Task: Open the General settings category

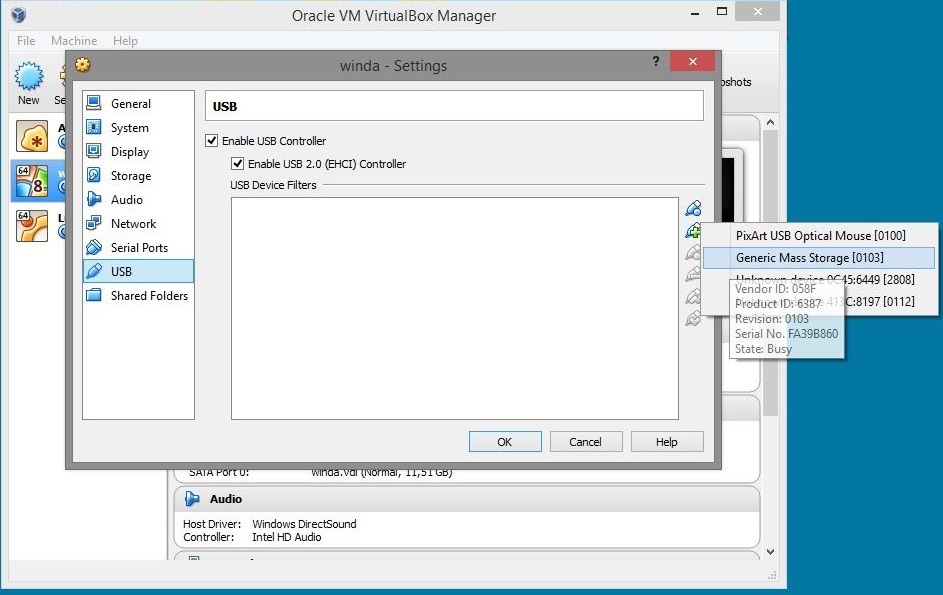Action: point(138,103)
